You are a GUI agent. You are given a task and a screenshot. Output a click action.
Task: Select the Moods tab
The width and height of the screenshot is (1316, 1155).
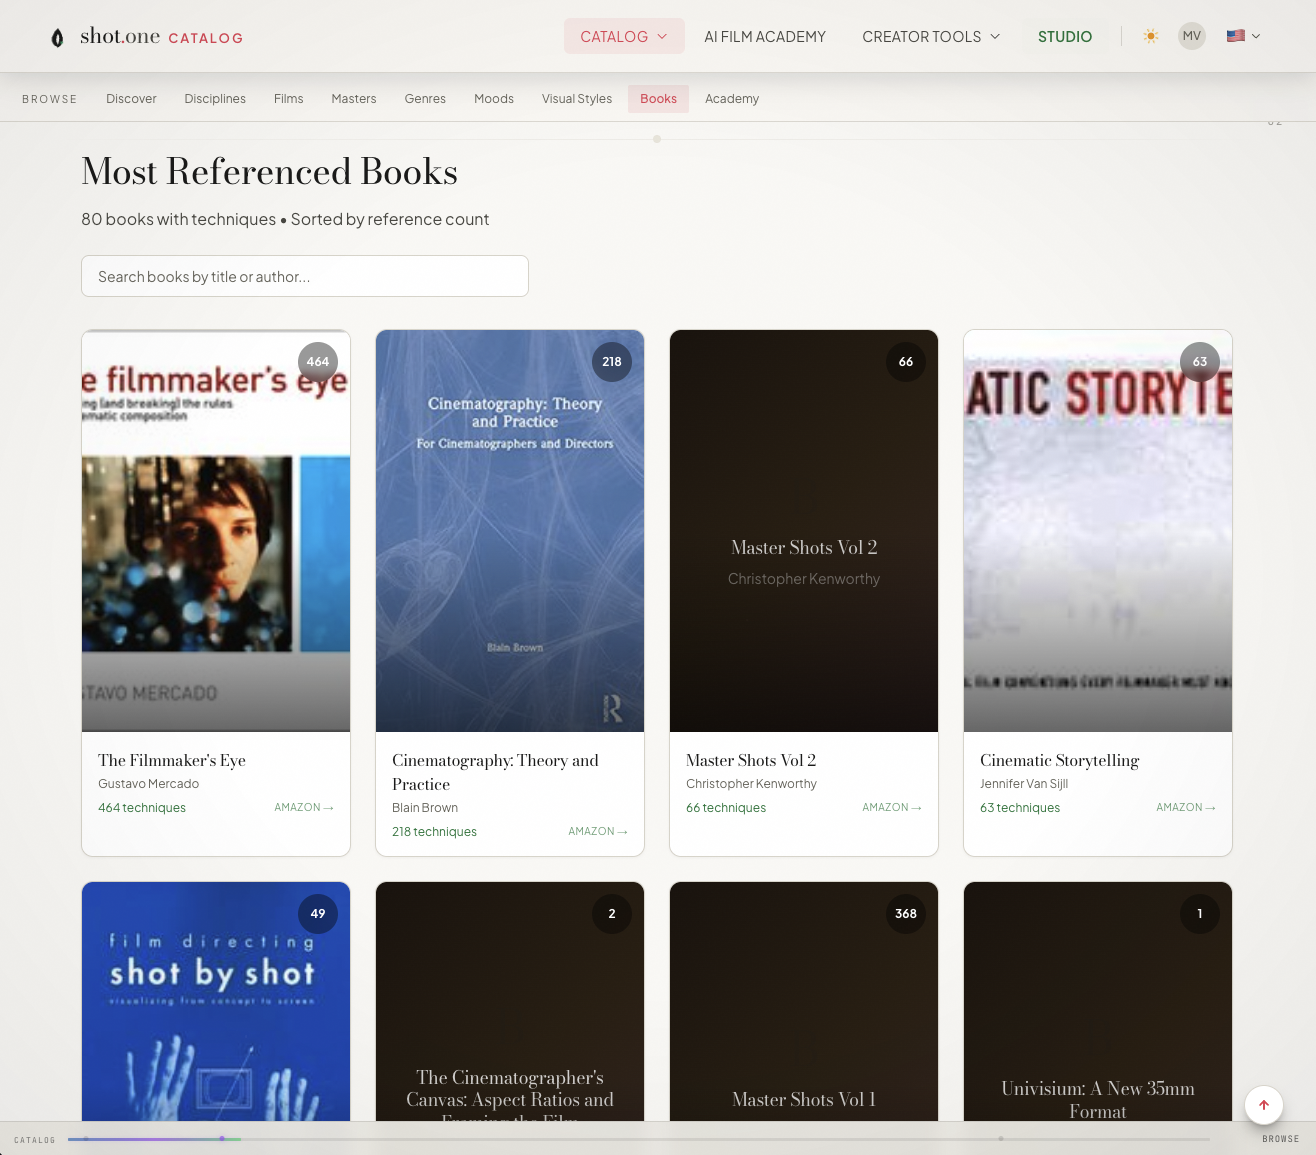tap(494, 99)
